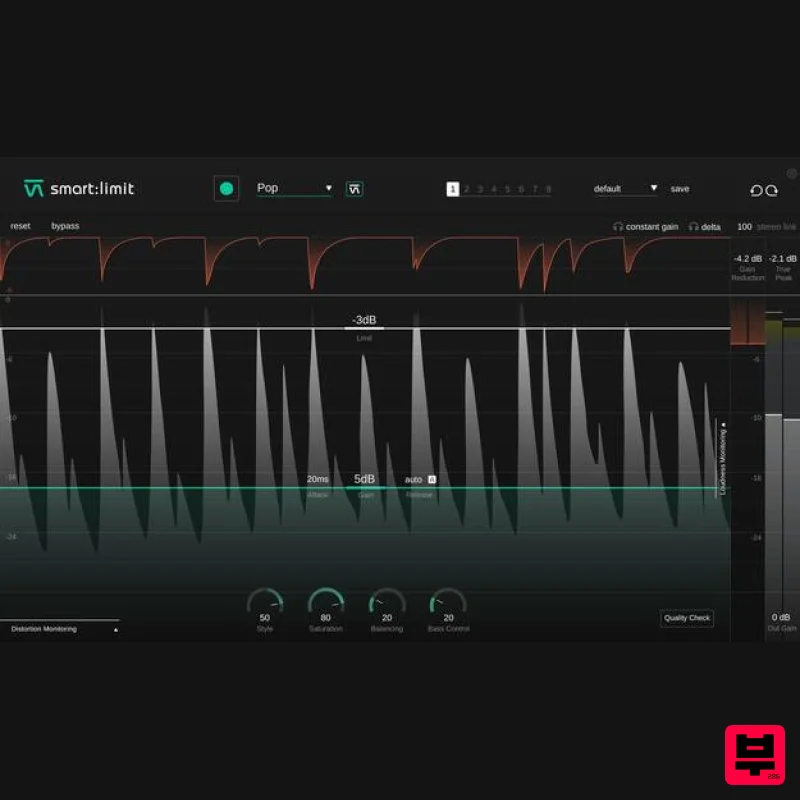Toggle bypass for the limiter

[64, 226]
